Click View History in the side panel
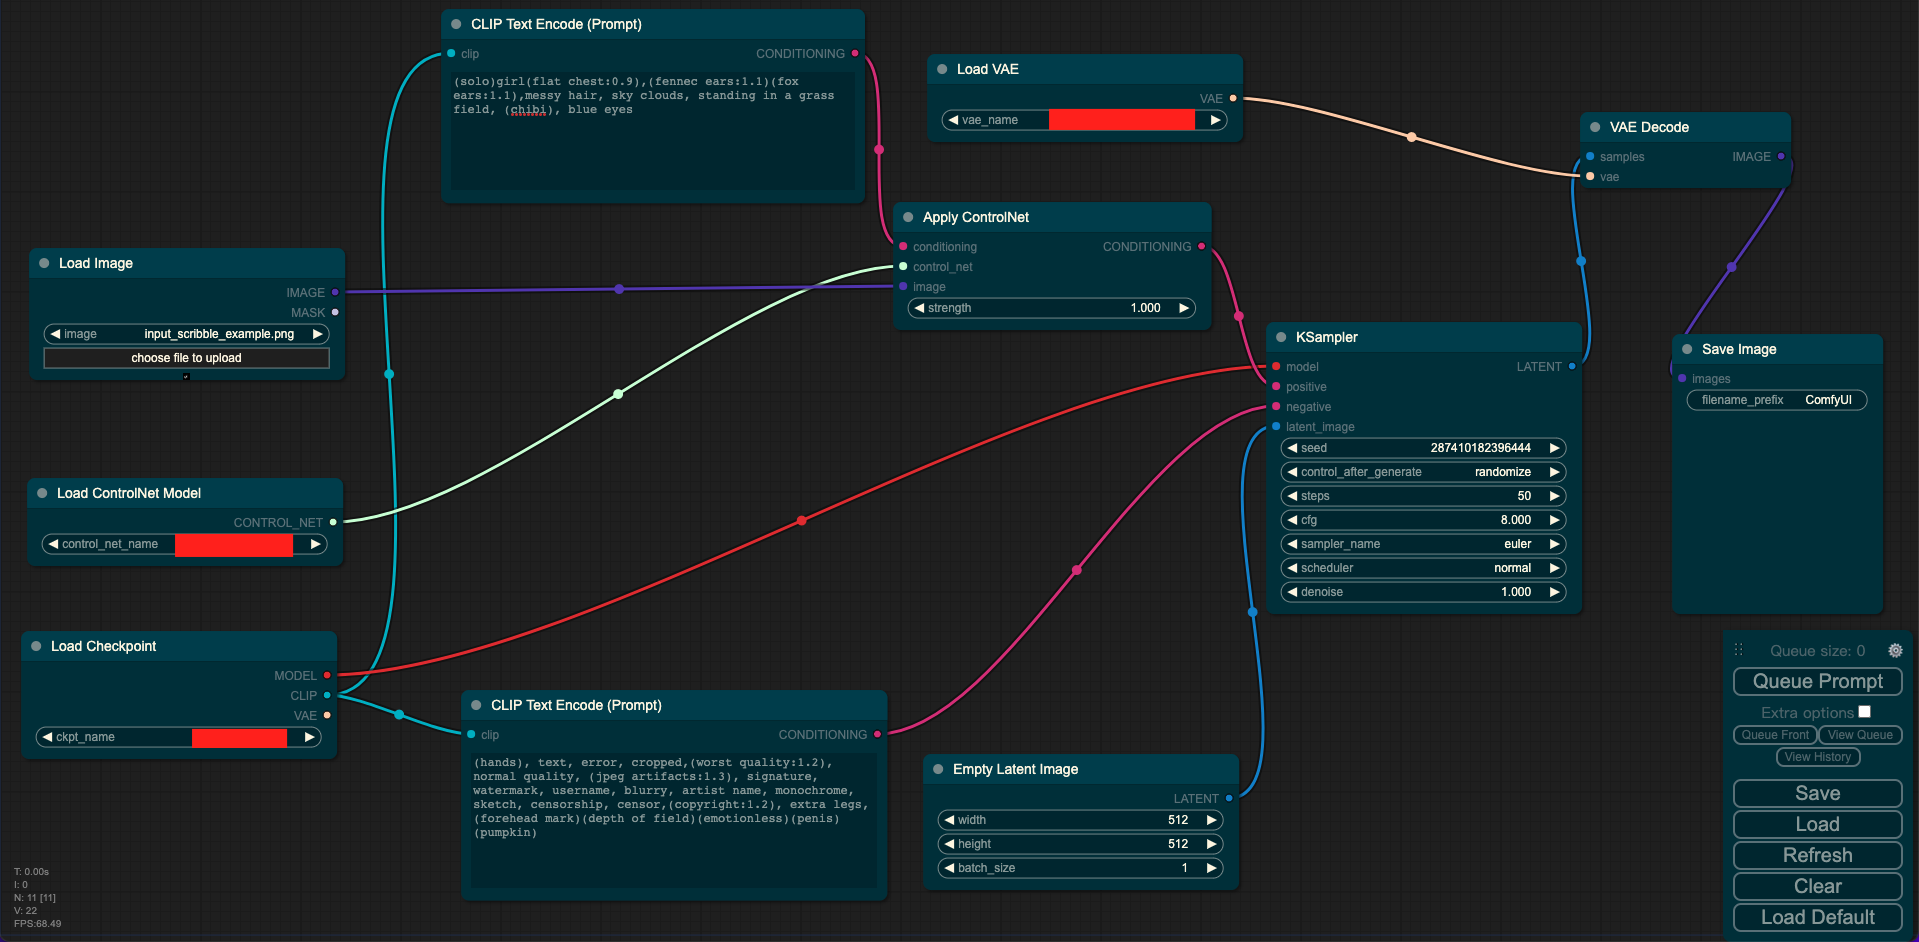The image size is (1919, 942). pos(1817,757)
